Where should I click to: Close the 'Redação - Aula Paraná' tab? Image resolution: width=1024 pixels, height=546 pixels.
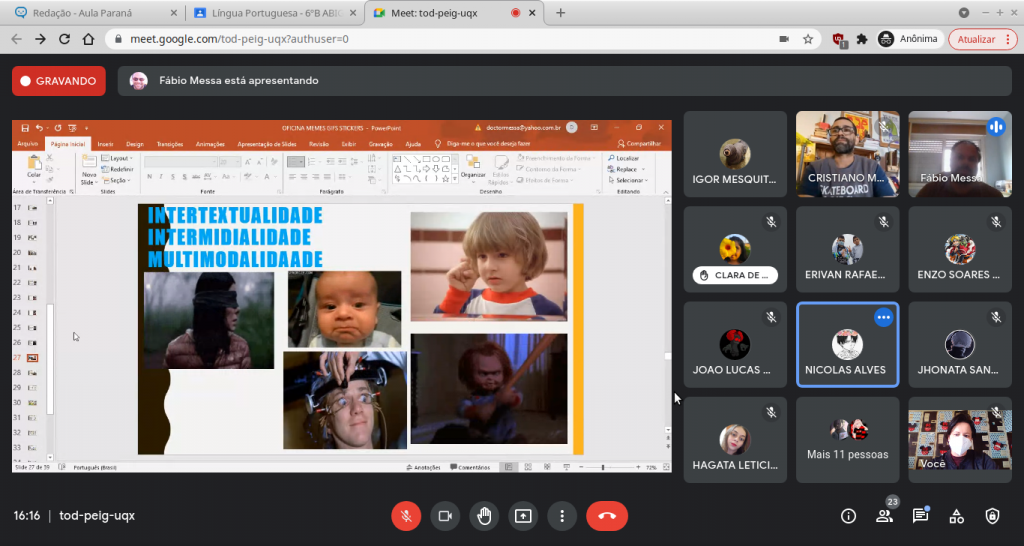[x=173, y=13]
